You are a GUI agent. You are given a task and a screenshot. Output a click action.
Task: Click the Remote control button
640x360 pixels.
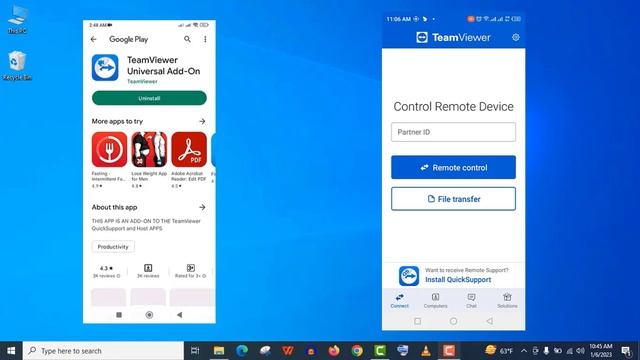point(453,167)
